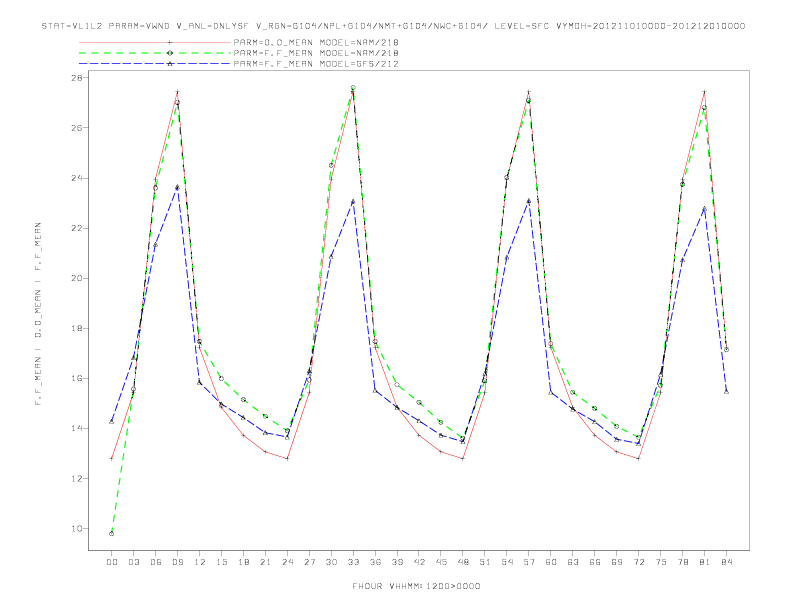Viewport: 792px width, 612px height.
Task: Click y-axis tick label 16
Action: click(x=78, y=378)
